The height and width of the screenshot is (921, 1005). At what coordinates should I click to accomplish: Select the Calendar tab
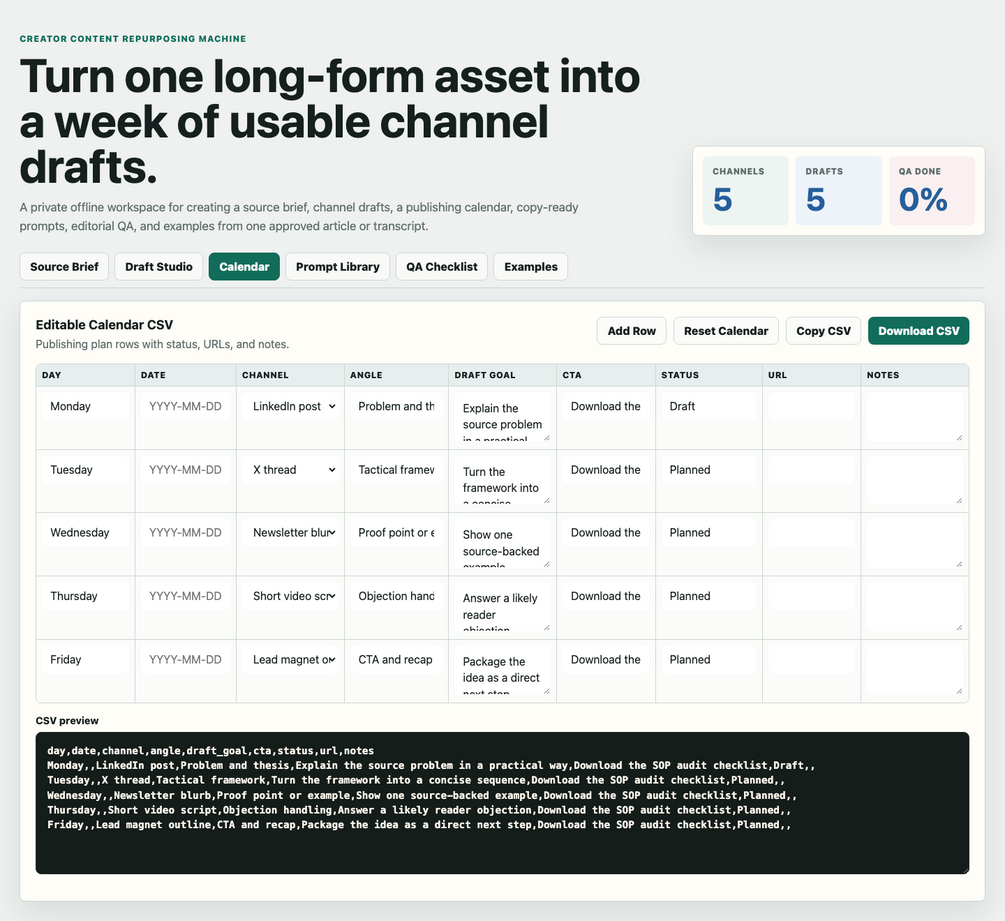coord(244,267)
